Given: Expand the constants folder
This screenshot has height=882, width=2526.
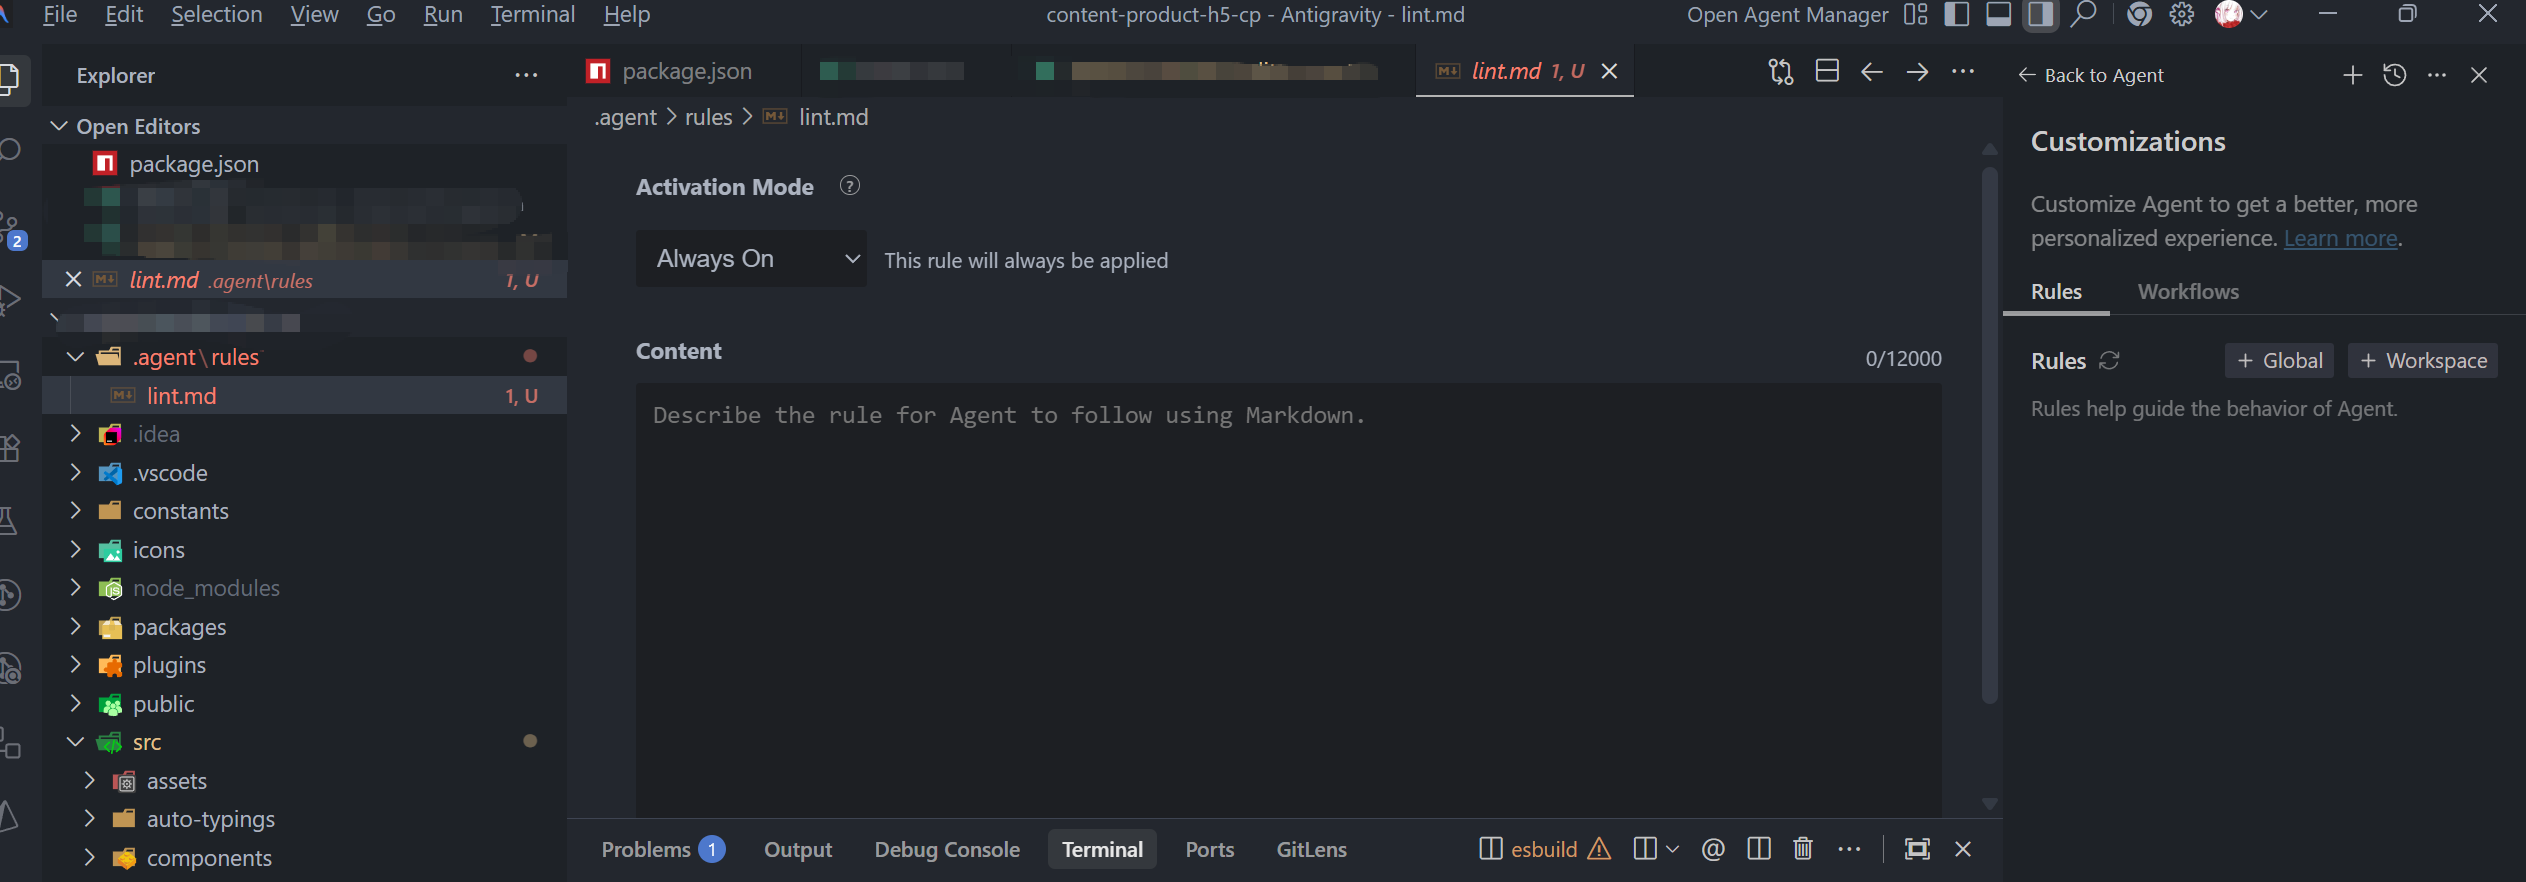Looking at the screenshot, I should click(x=76, y=511).
